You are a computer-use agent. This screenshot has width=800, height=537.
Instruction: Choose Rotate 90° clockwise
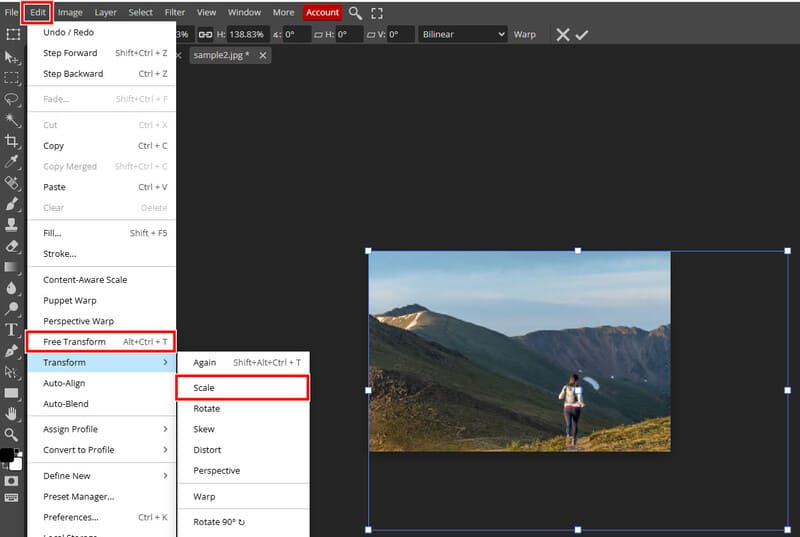(243, 522)
